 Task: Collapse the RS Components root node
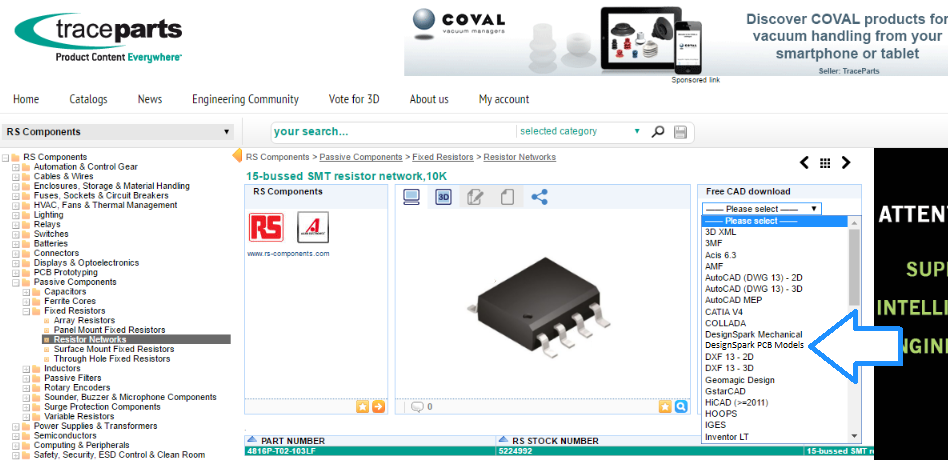(x=5, y=157)
